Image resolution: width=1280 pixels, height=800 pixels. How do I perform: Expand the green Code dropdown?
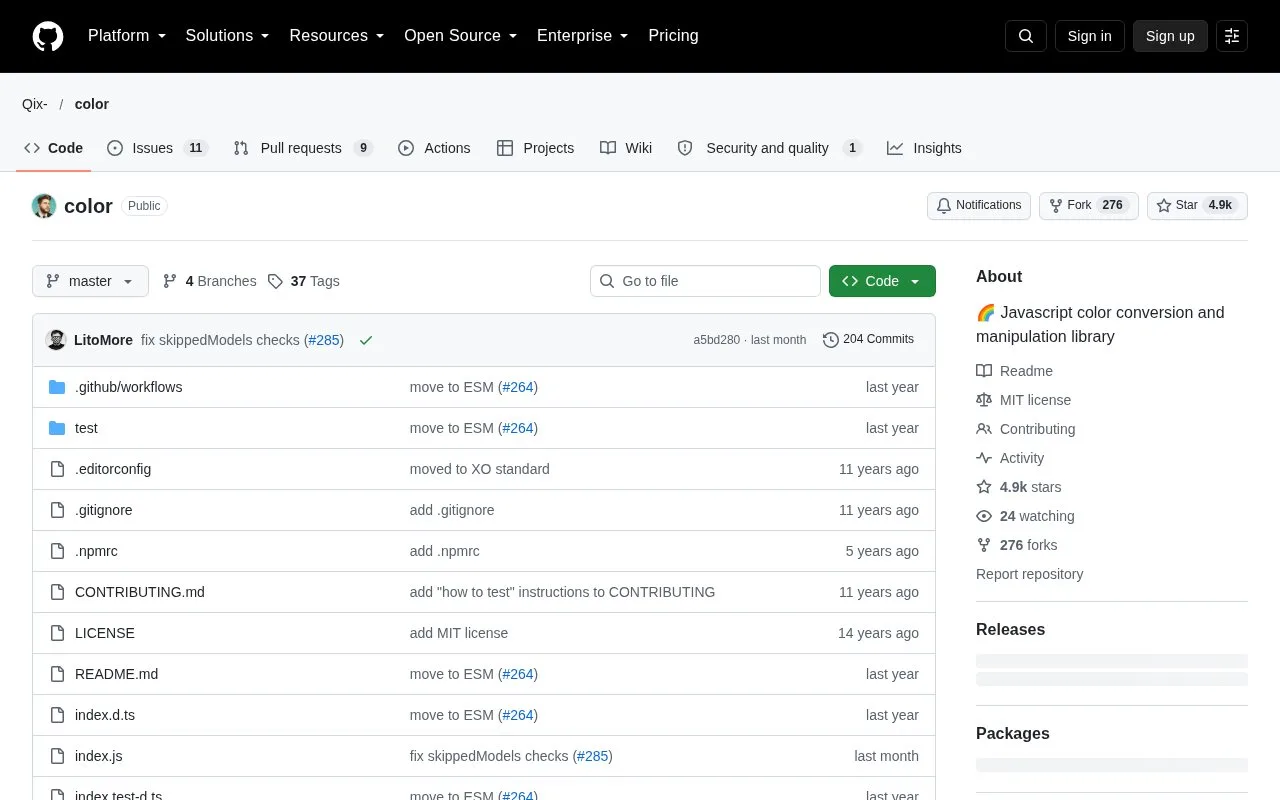(x=882, y=281)
